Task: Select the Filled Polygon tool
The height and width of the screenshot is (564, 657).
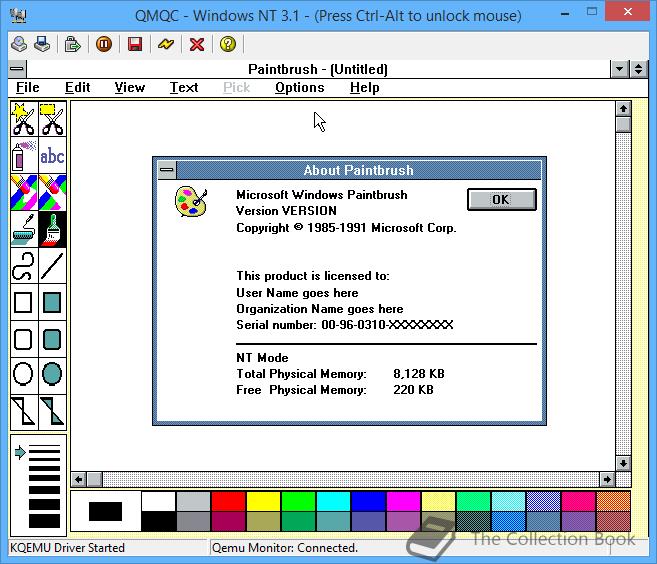Action: [x=52, y=411]
